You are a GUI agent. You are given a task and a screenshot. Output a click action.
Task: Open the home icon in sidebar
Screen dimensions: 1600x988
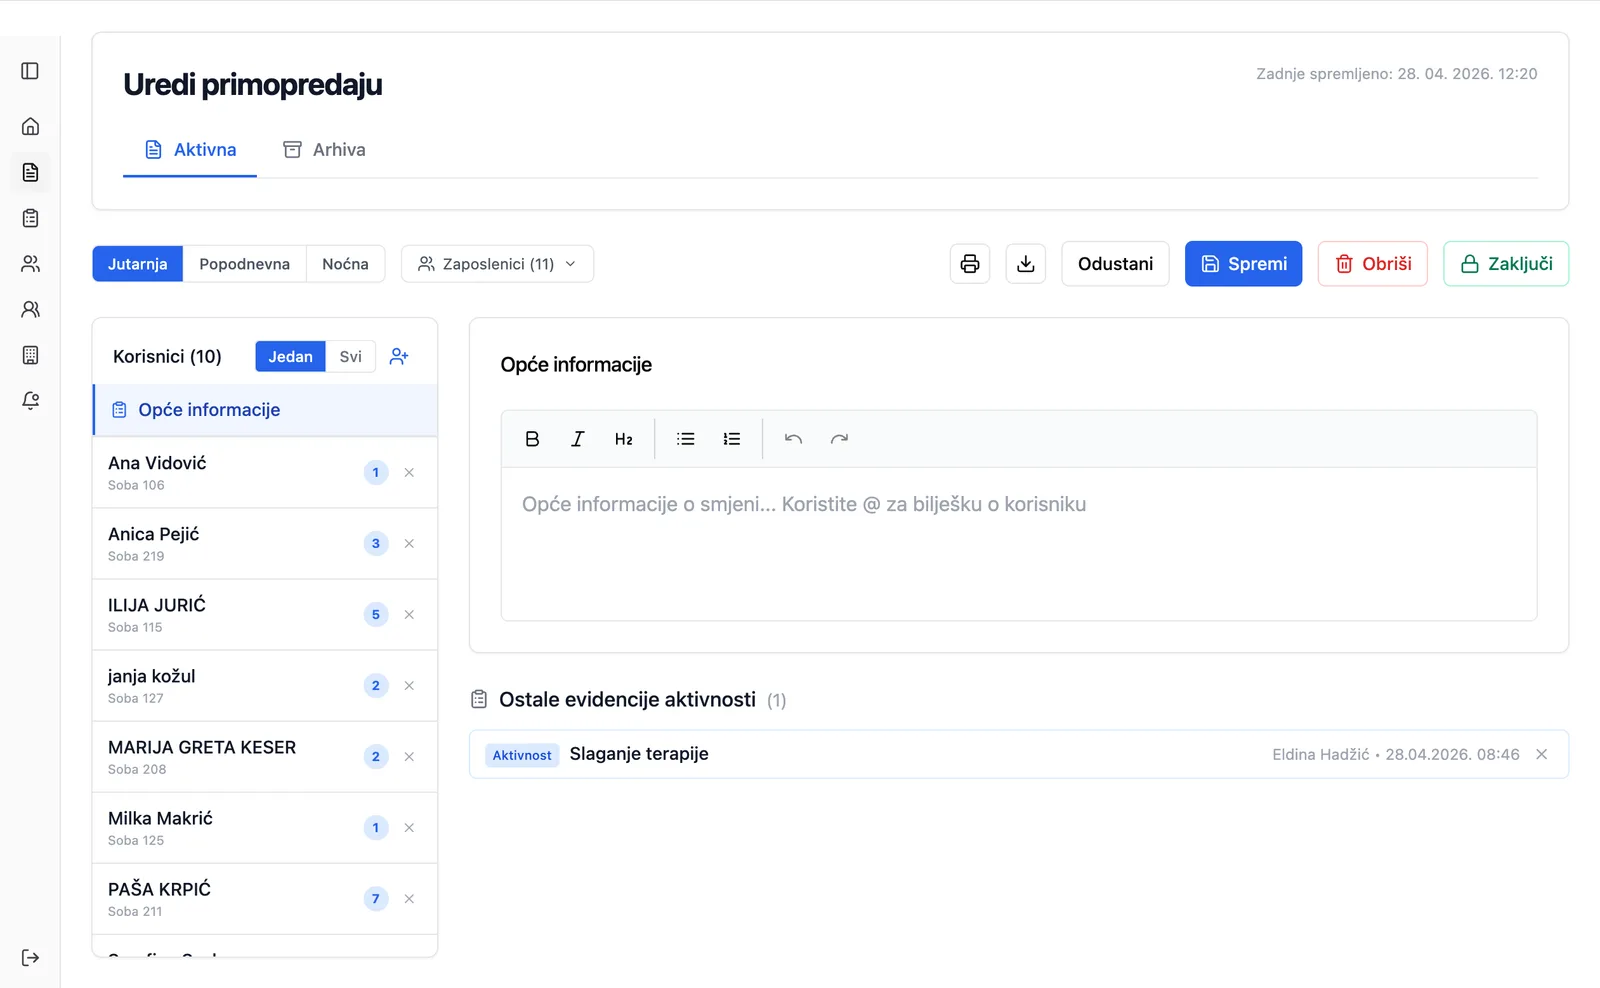click(30, 126)
